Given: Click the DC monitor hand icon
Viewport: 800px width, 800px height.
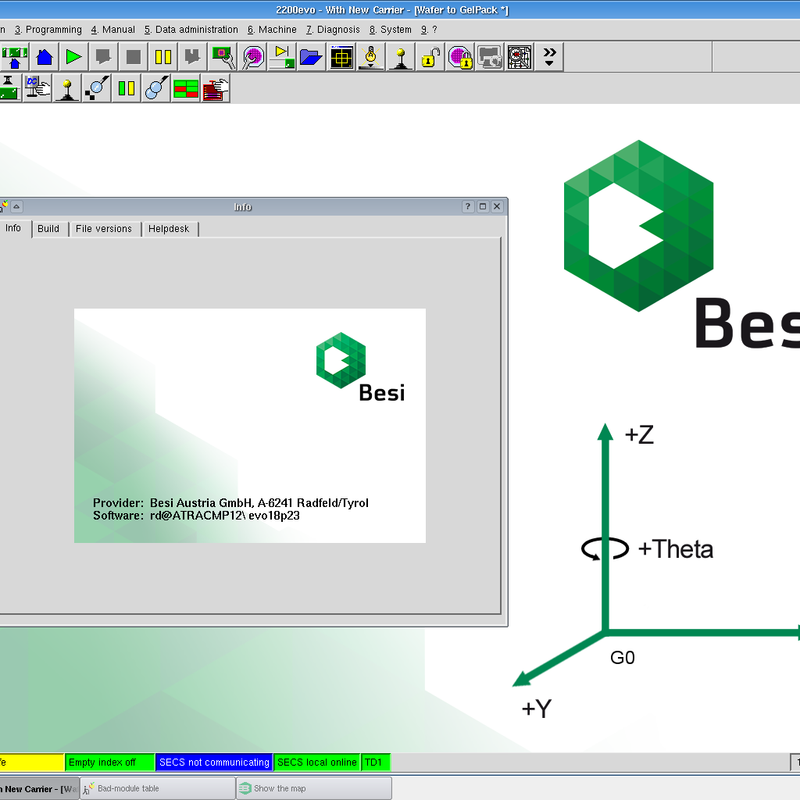Looking at the screenshot, I should coord(37,88).
